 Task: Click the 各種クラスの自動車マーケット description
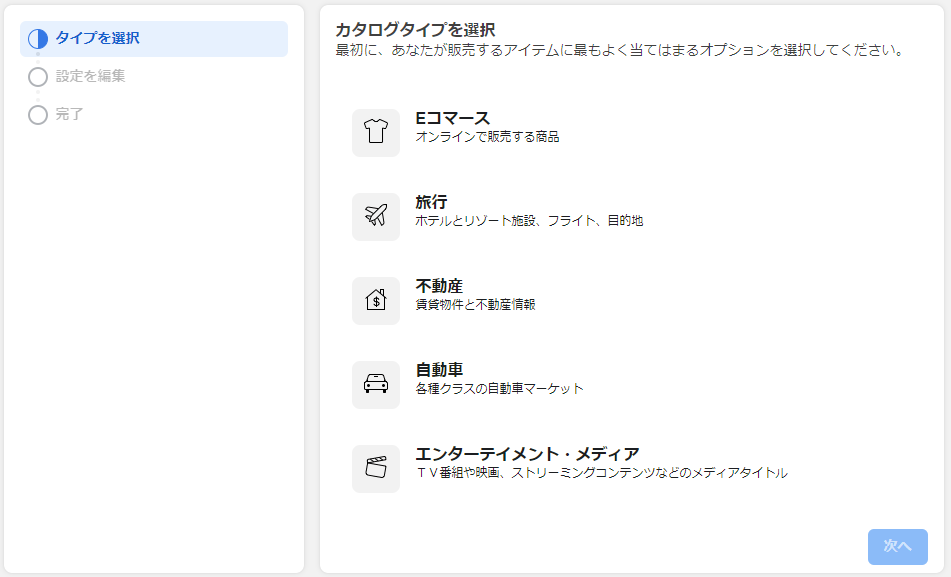[x=499, y=389]
